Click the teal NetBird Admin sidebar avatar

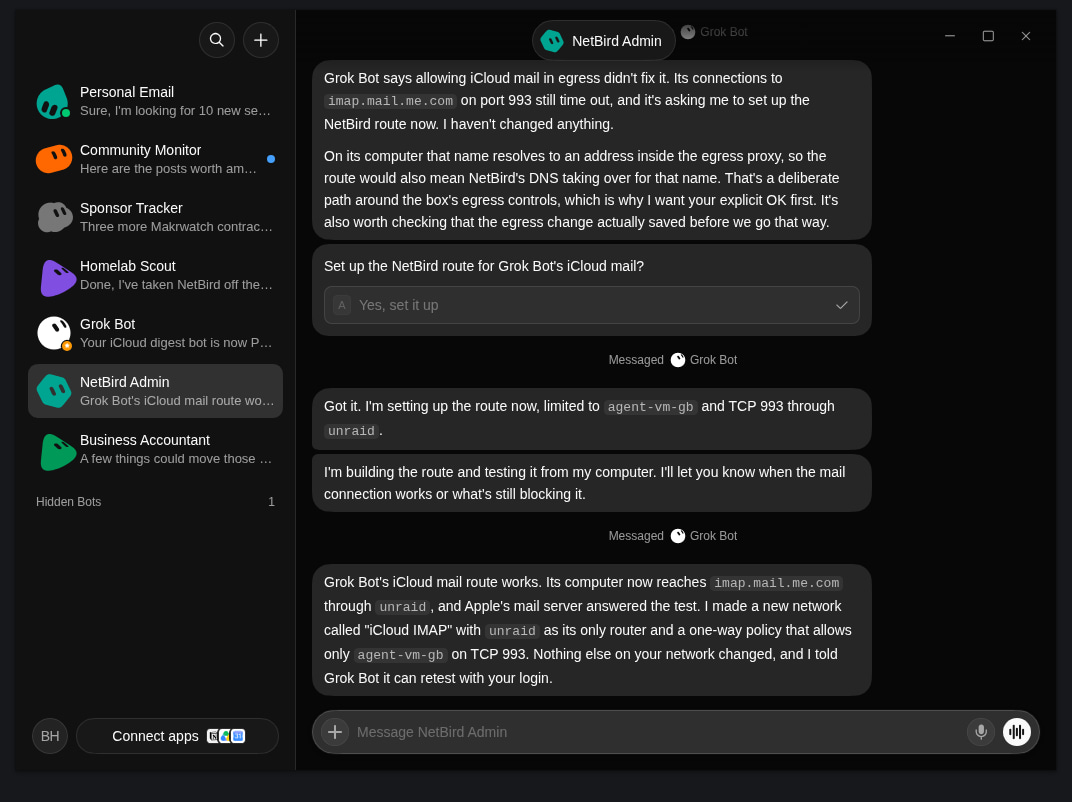coord(54,391)
